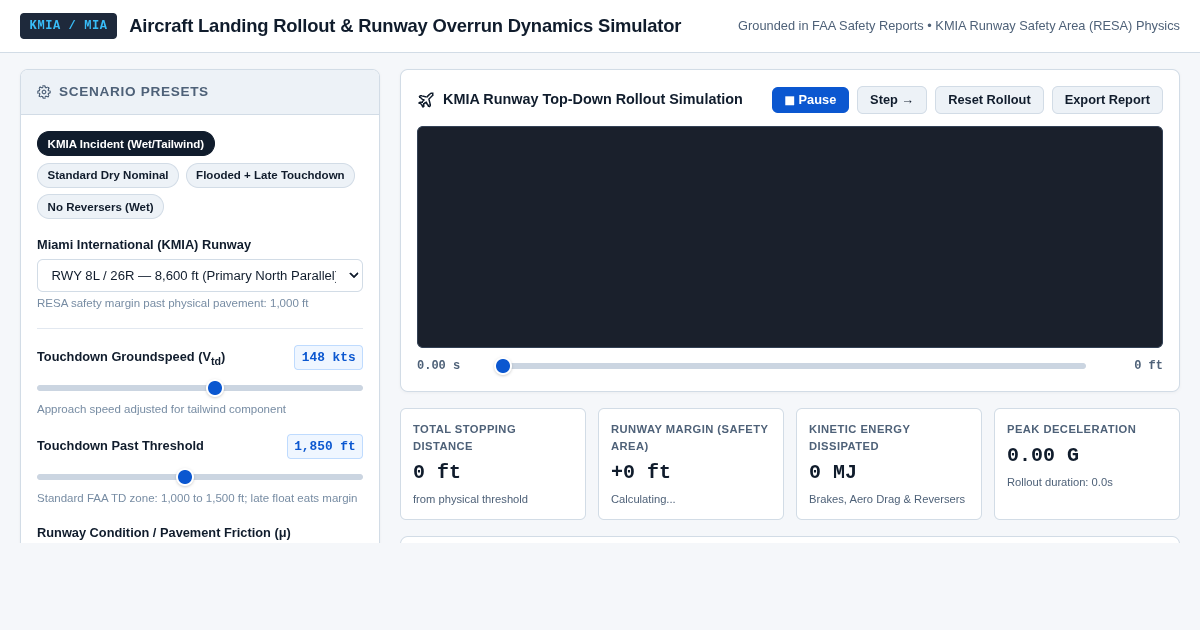Click the Runway Margin (Safety Area) card
The height and width of the screenshot is (630, 1200).
691,464
